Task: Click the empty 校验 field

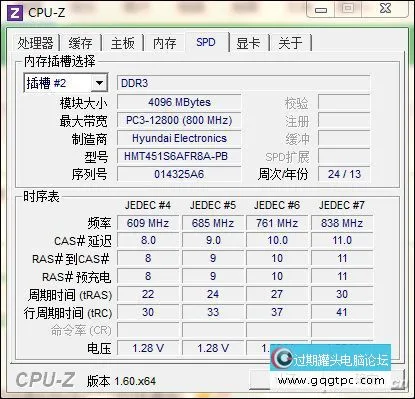Action: (x=344, y=102)
